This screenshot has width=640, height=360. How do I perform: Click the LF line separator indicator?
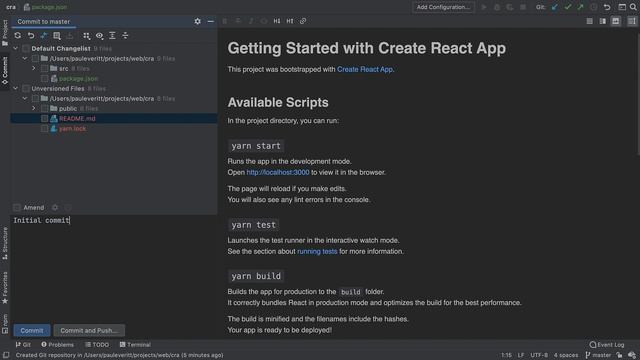(x=521, y=355)
